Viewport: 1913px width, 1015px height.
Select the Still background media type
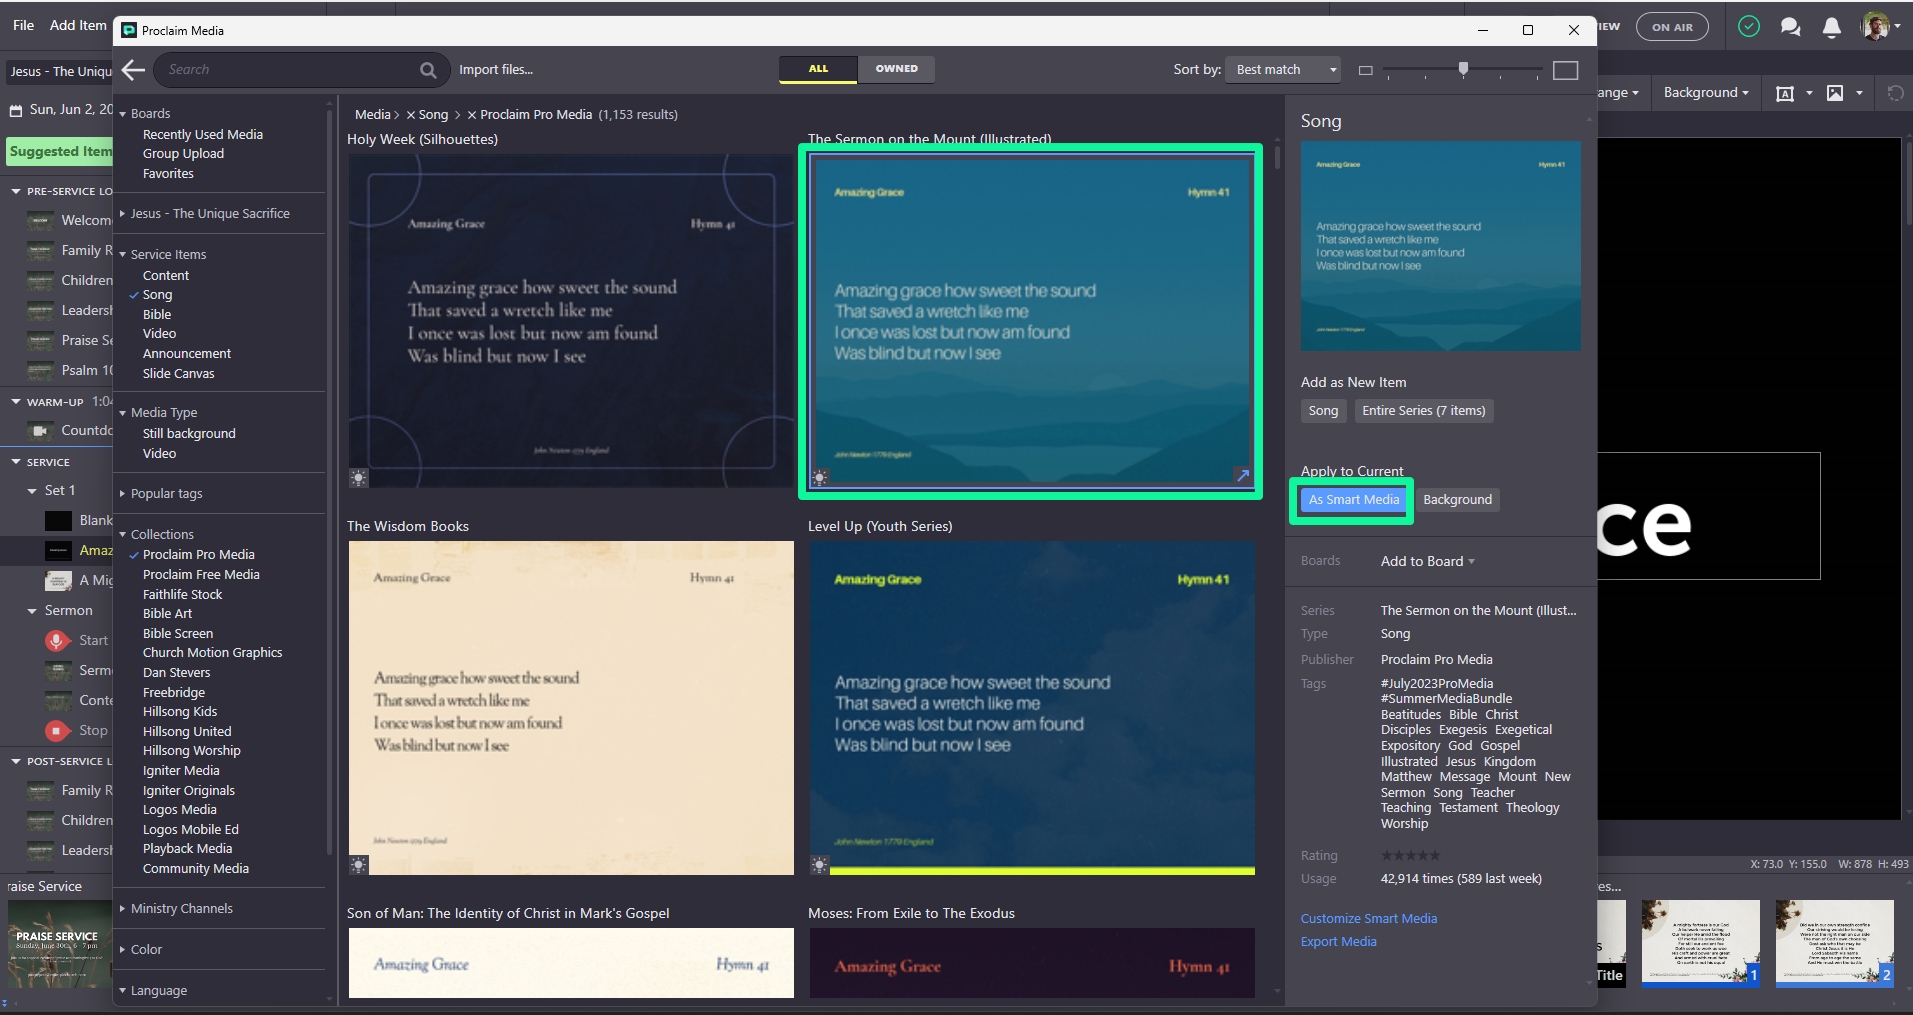189,434
